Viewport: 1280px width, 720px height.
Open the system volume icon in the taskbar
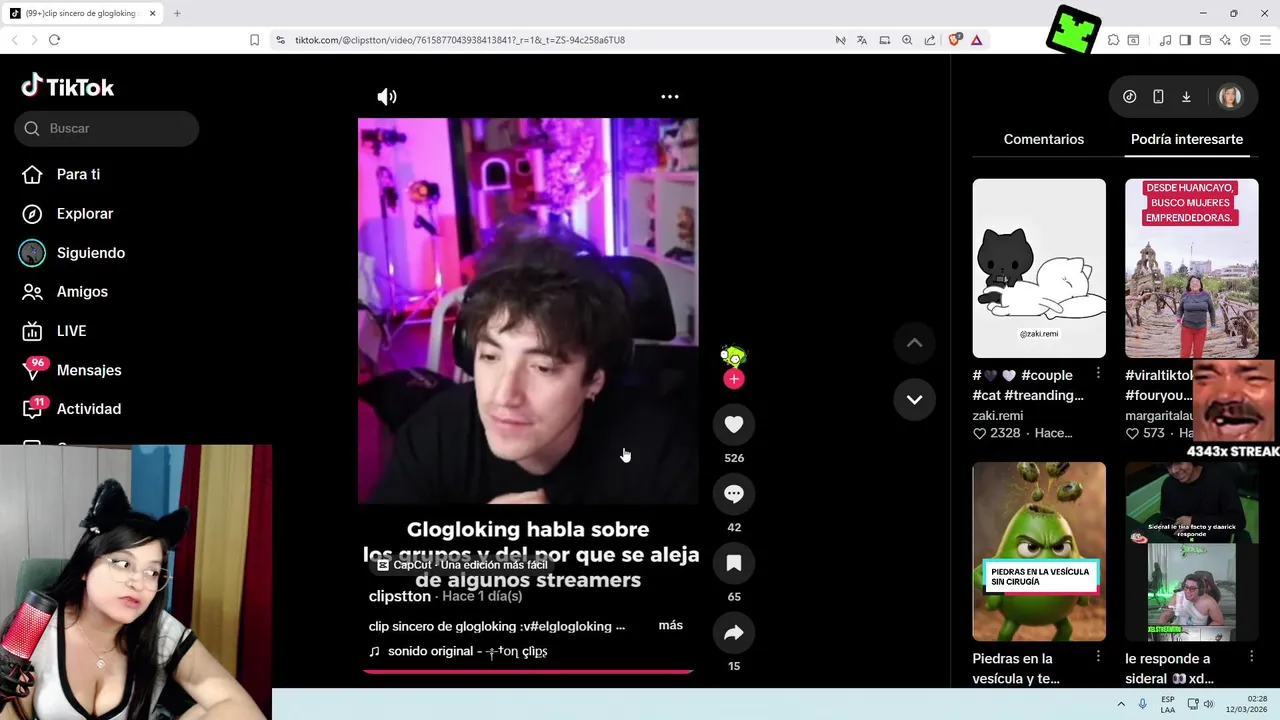[1209, 704]
